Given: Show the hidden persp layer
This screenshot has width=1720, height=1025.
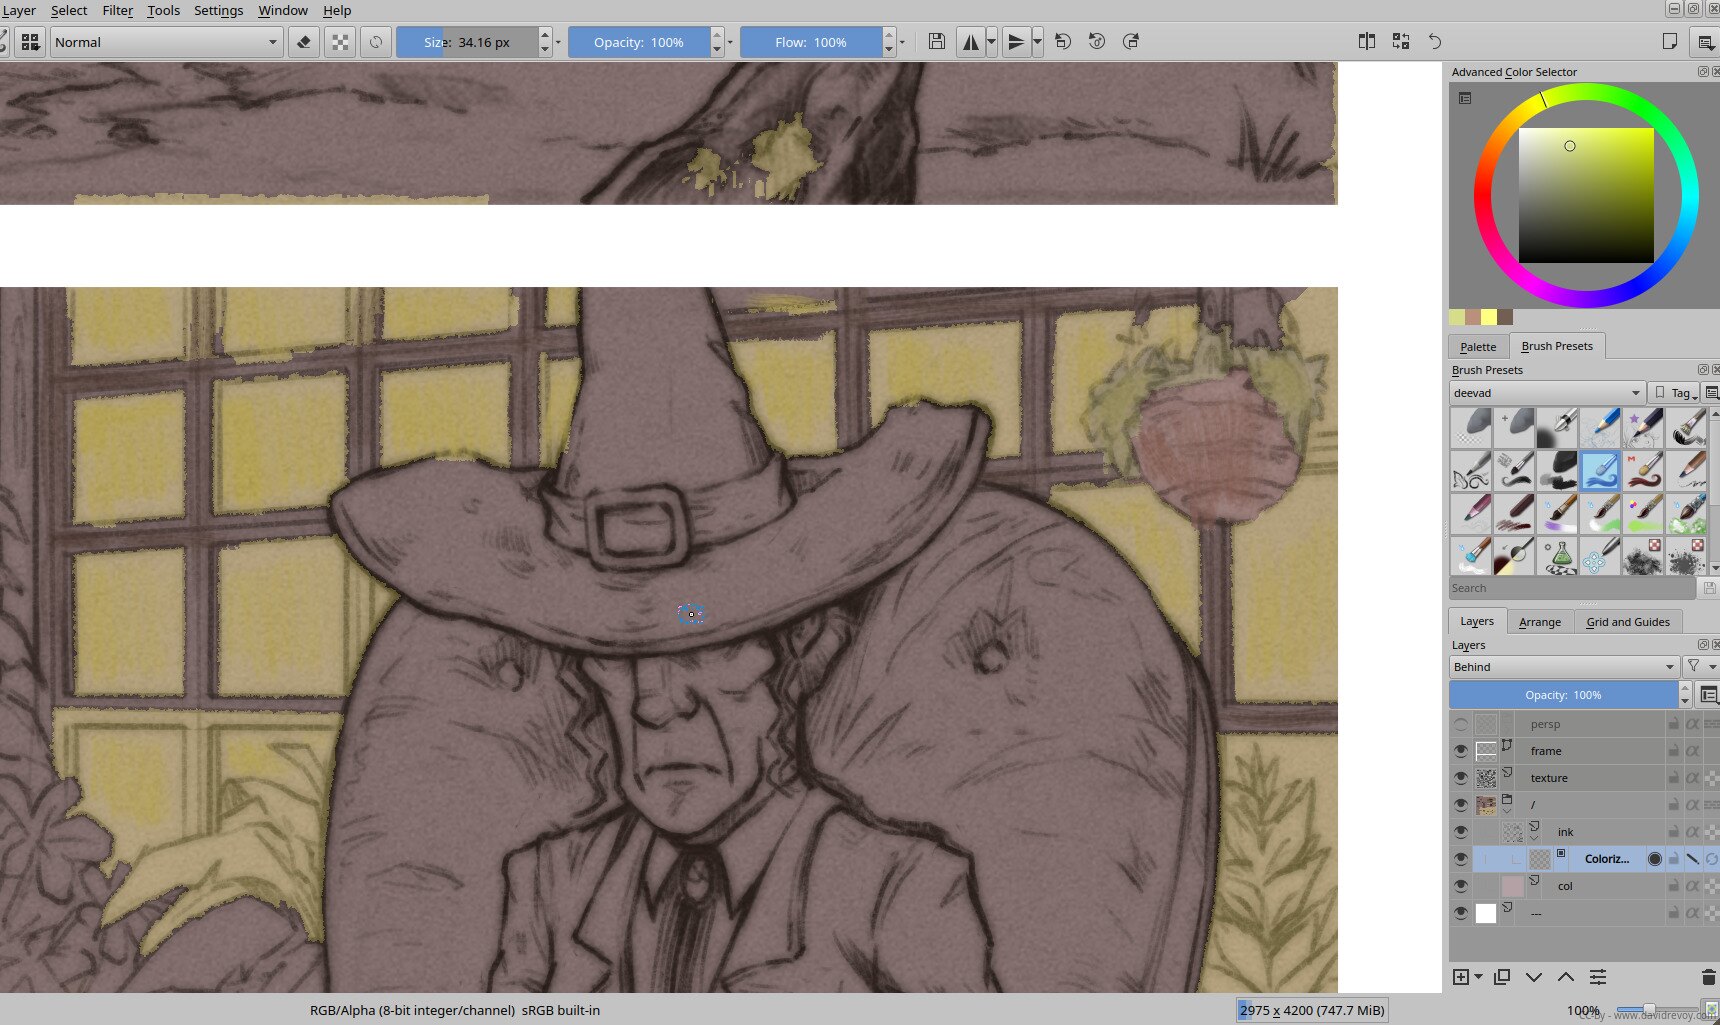Looking at the screenshot, I should [1460, 724].
